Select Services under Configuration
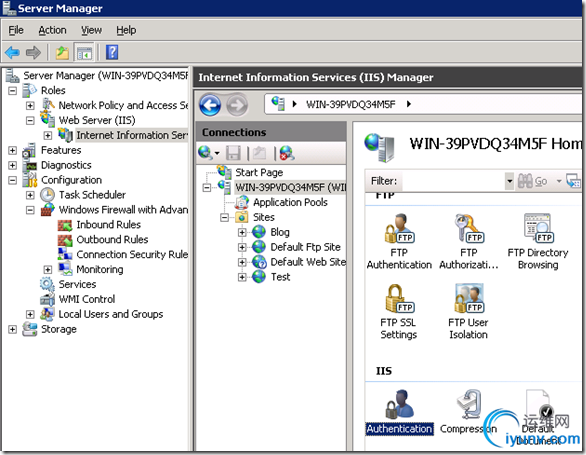 click(x=77, y=285)
